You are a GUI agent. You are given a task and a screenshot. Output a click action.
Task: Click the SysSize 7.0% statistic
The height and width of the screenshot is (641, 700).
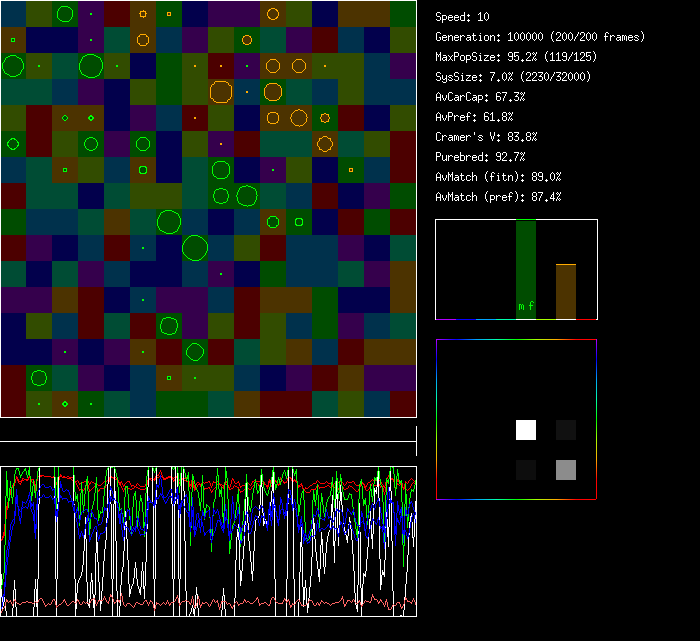512,77
